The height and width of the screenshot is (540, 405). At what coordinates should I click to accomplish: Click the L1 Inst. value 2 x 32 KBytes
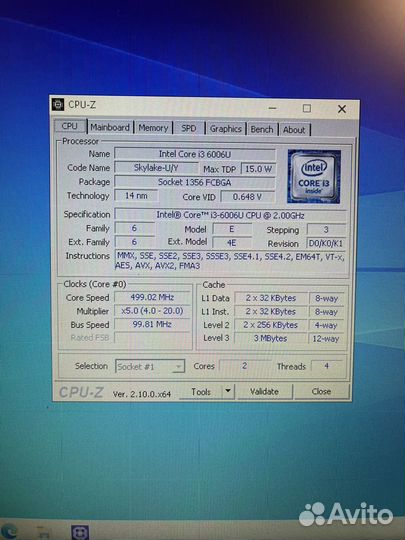coord(271,312)
